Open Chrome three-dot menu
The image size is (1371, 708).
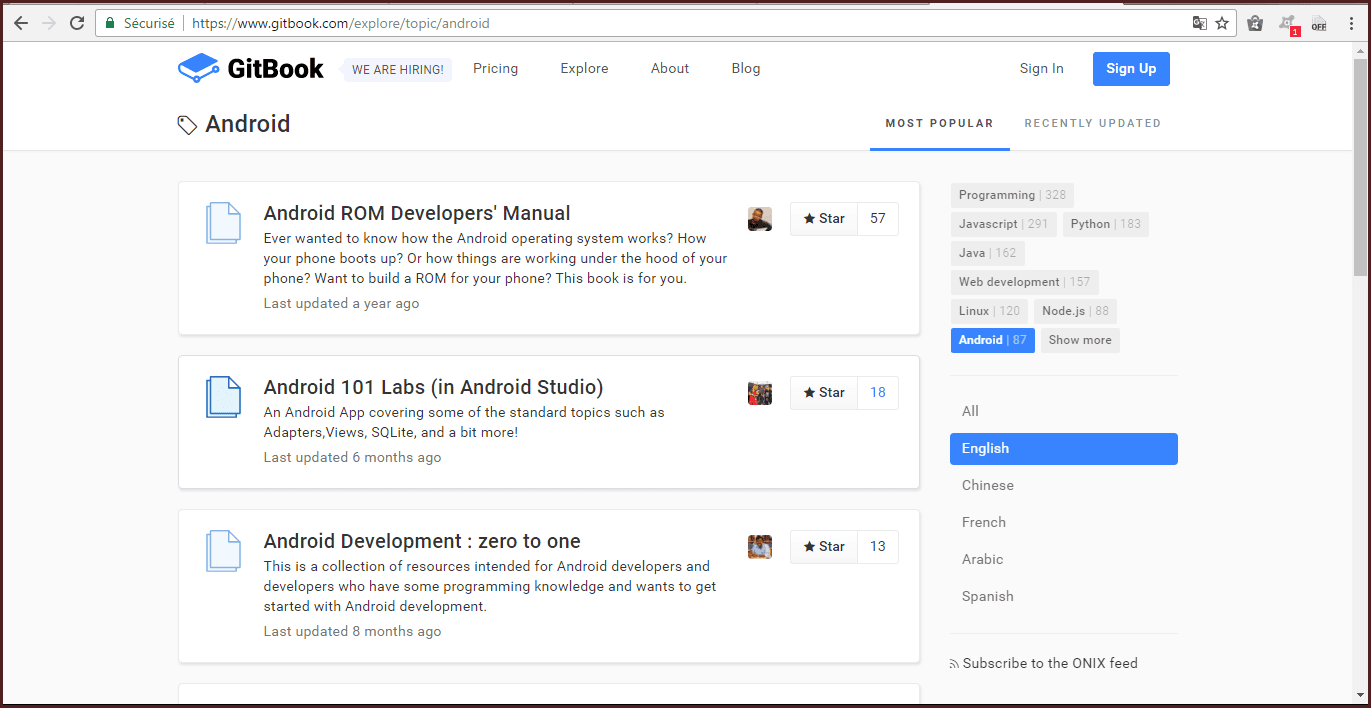pyautogui.click(x=1350, y=23)
